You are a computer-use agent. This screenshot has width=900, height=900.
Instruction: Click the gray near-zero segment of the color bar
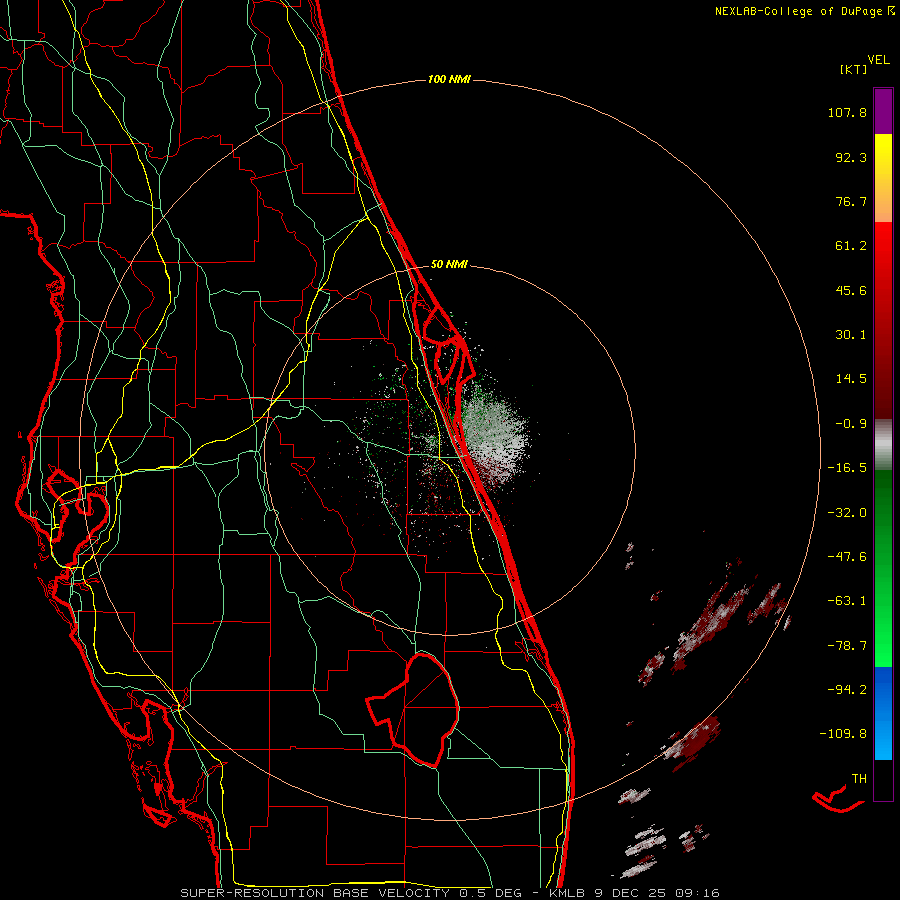pos(883,445)
